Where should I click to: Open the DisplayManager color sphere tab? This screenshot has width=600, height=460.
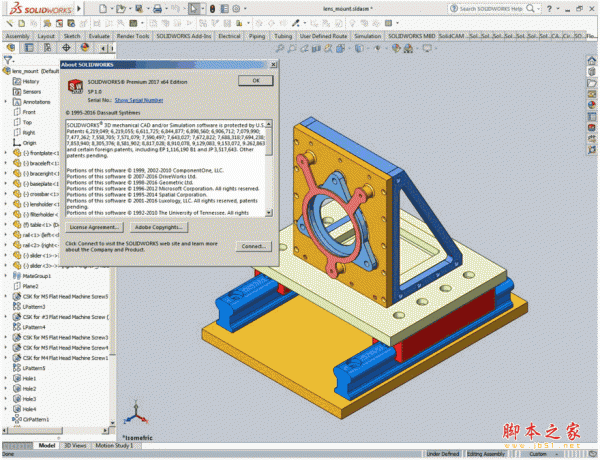(x=85, y=47)
